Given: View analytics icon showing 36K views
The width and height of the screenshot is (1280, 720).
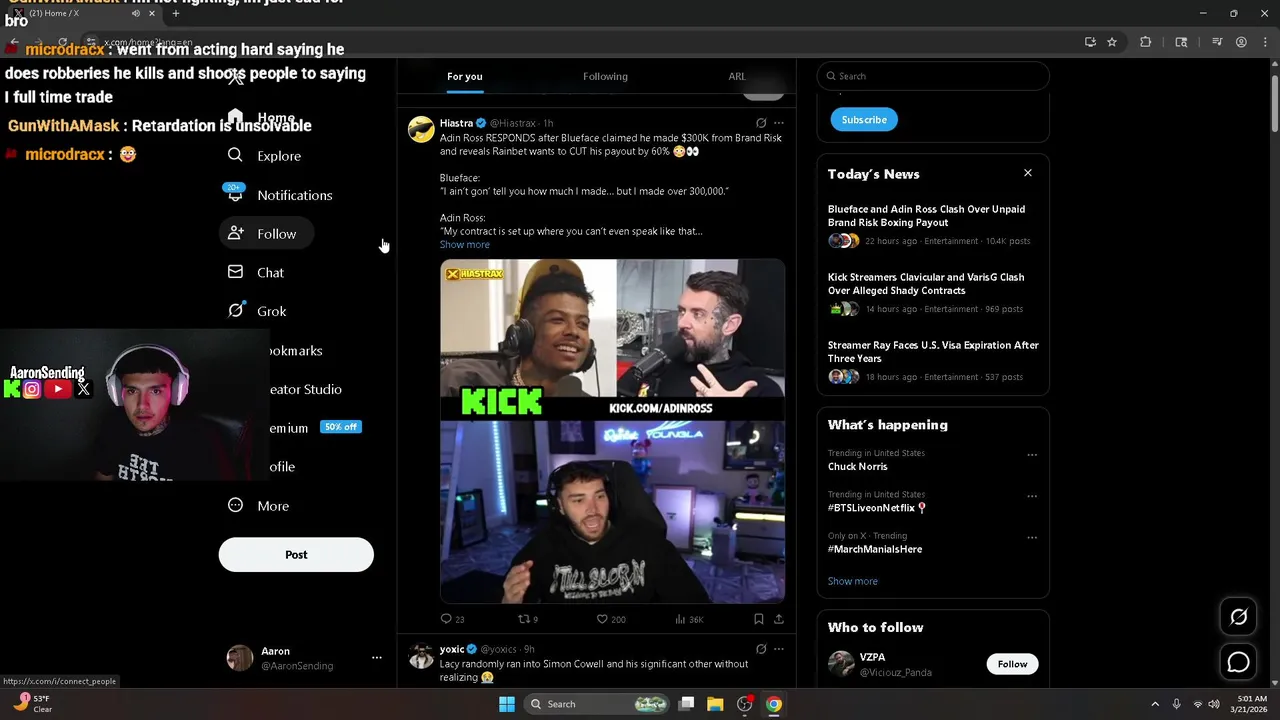Looking at the screenshot, I should [x=680, y=619].
